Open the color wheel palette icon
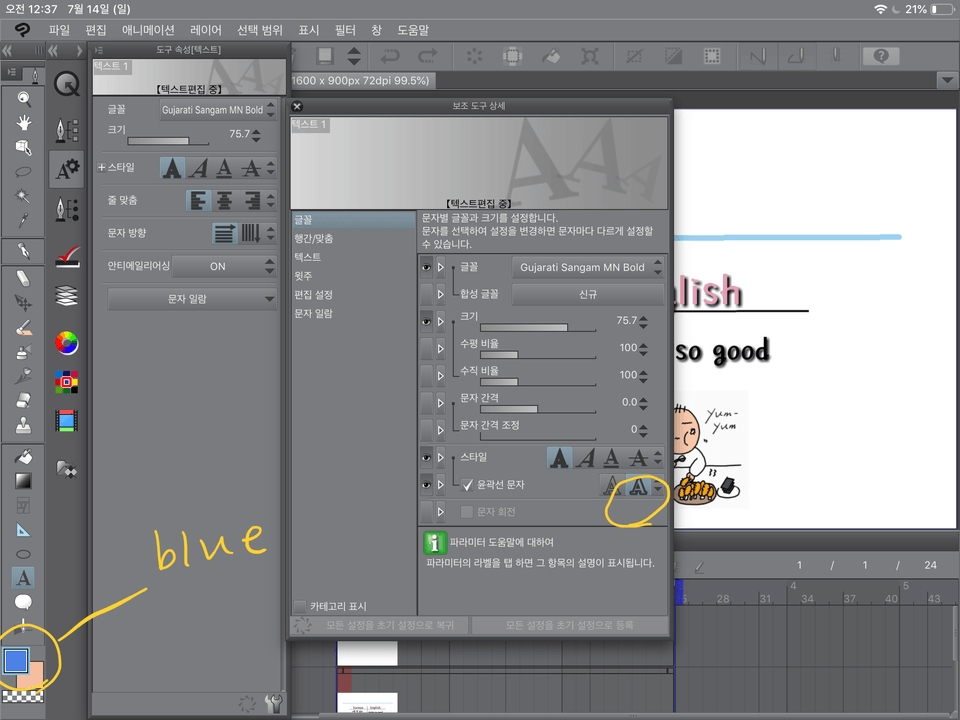Screen dimensions: 960x720 click(x=67, y=343)
